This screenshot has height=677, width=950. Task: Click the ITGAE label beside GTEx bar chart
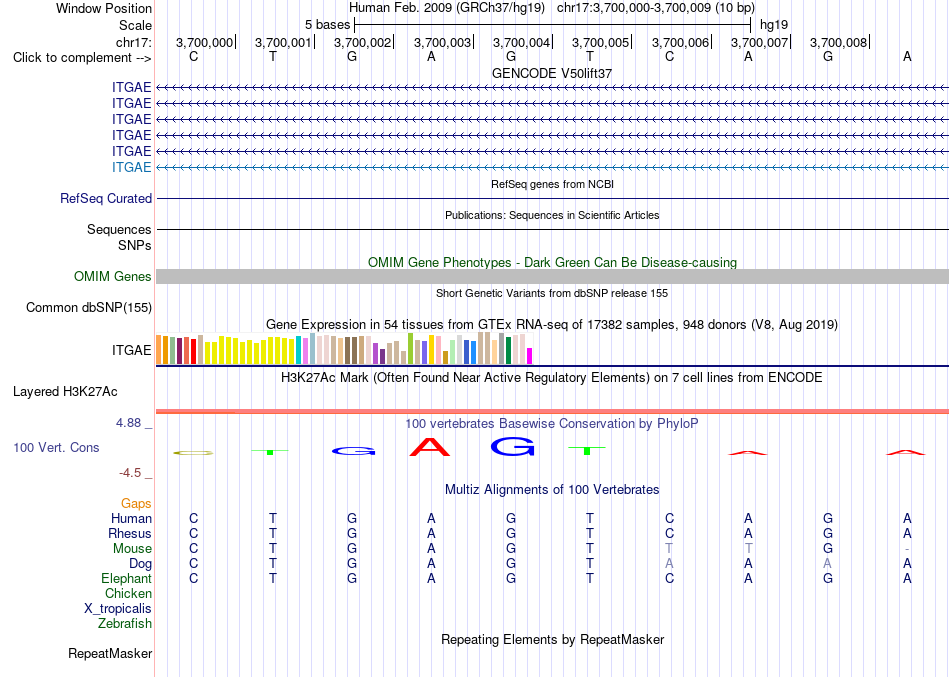pyautogui.click(x=131, y=350)
